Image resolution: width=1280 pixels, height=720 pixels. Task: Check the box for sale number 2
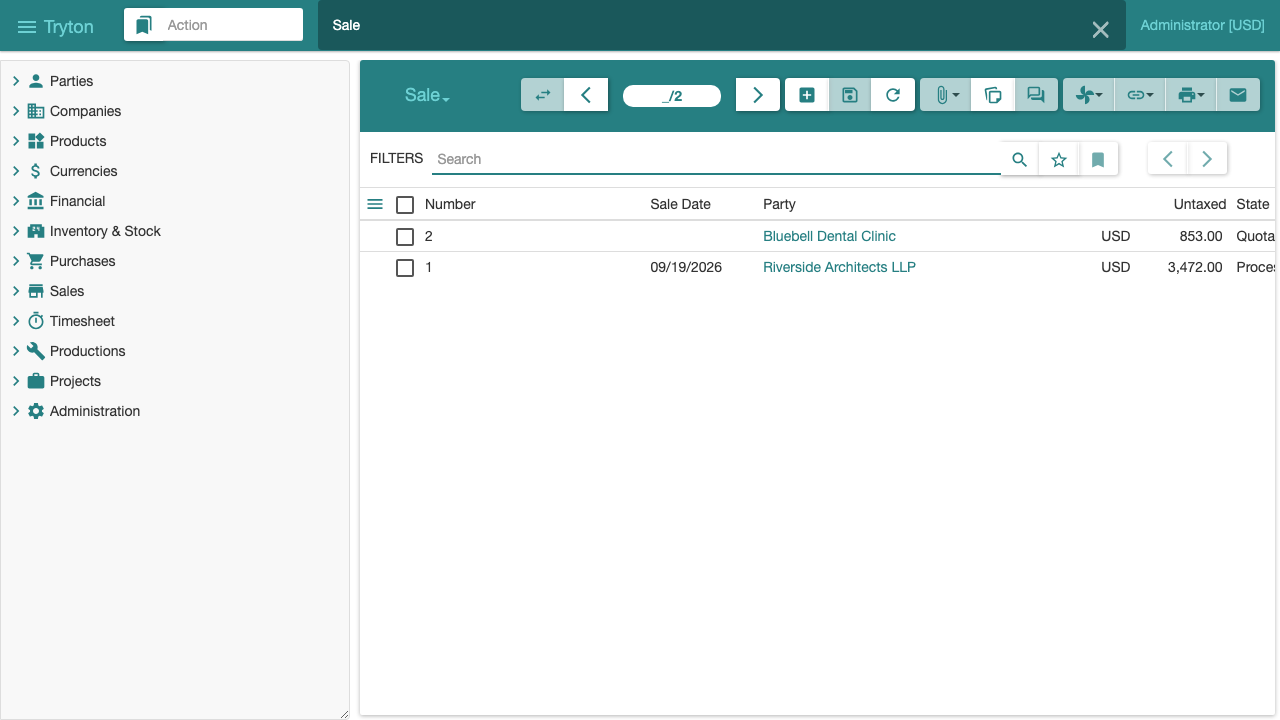(405, 237)
